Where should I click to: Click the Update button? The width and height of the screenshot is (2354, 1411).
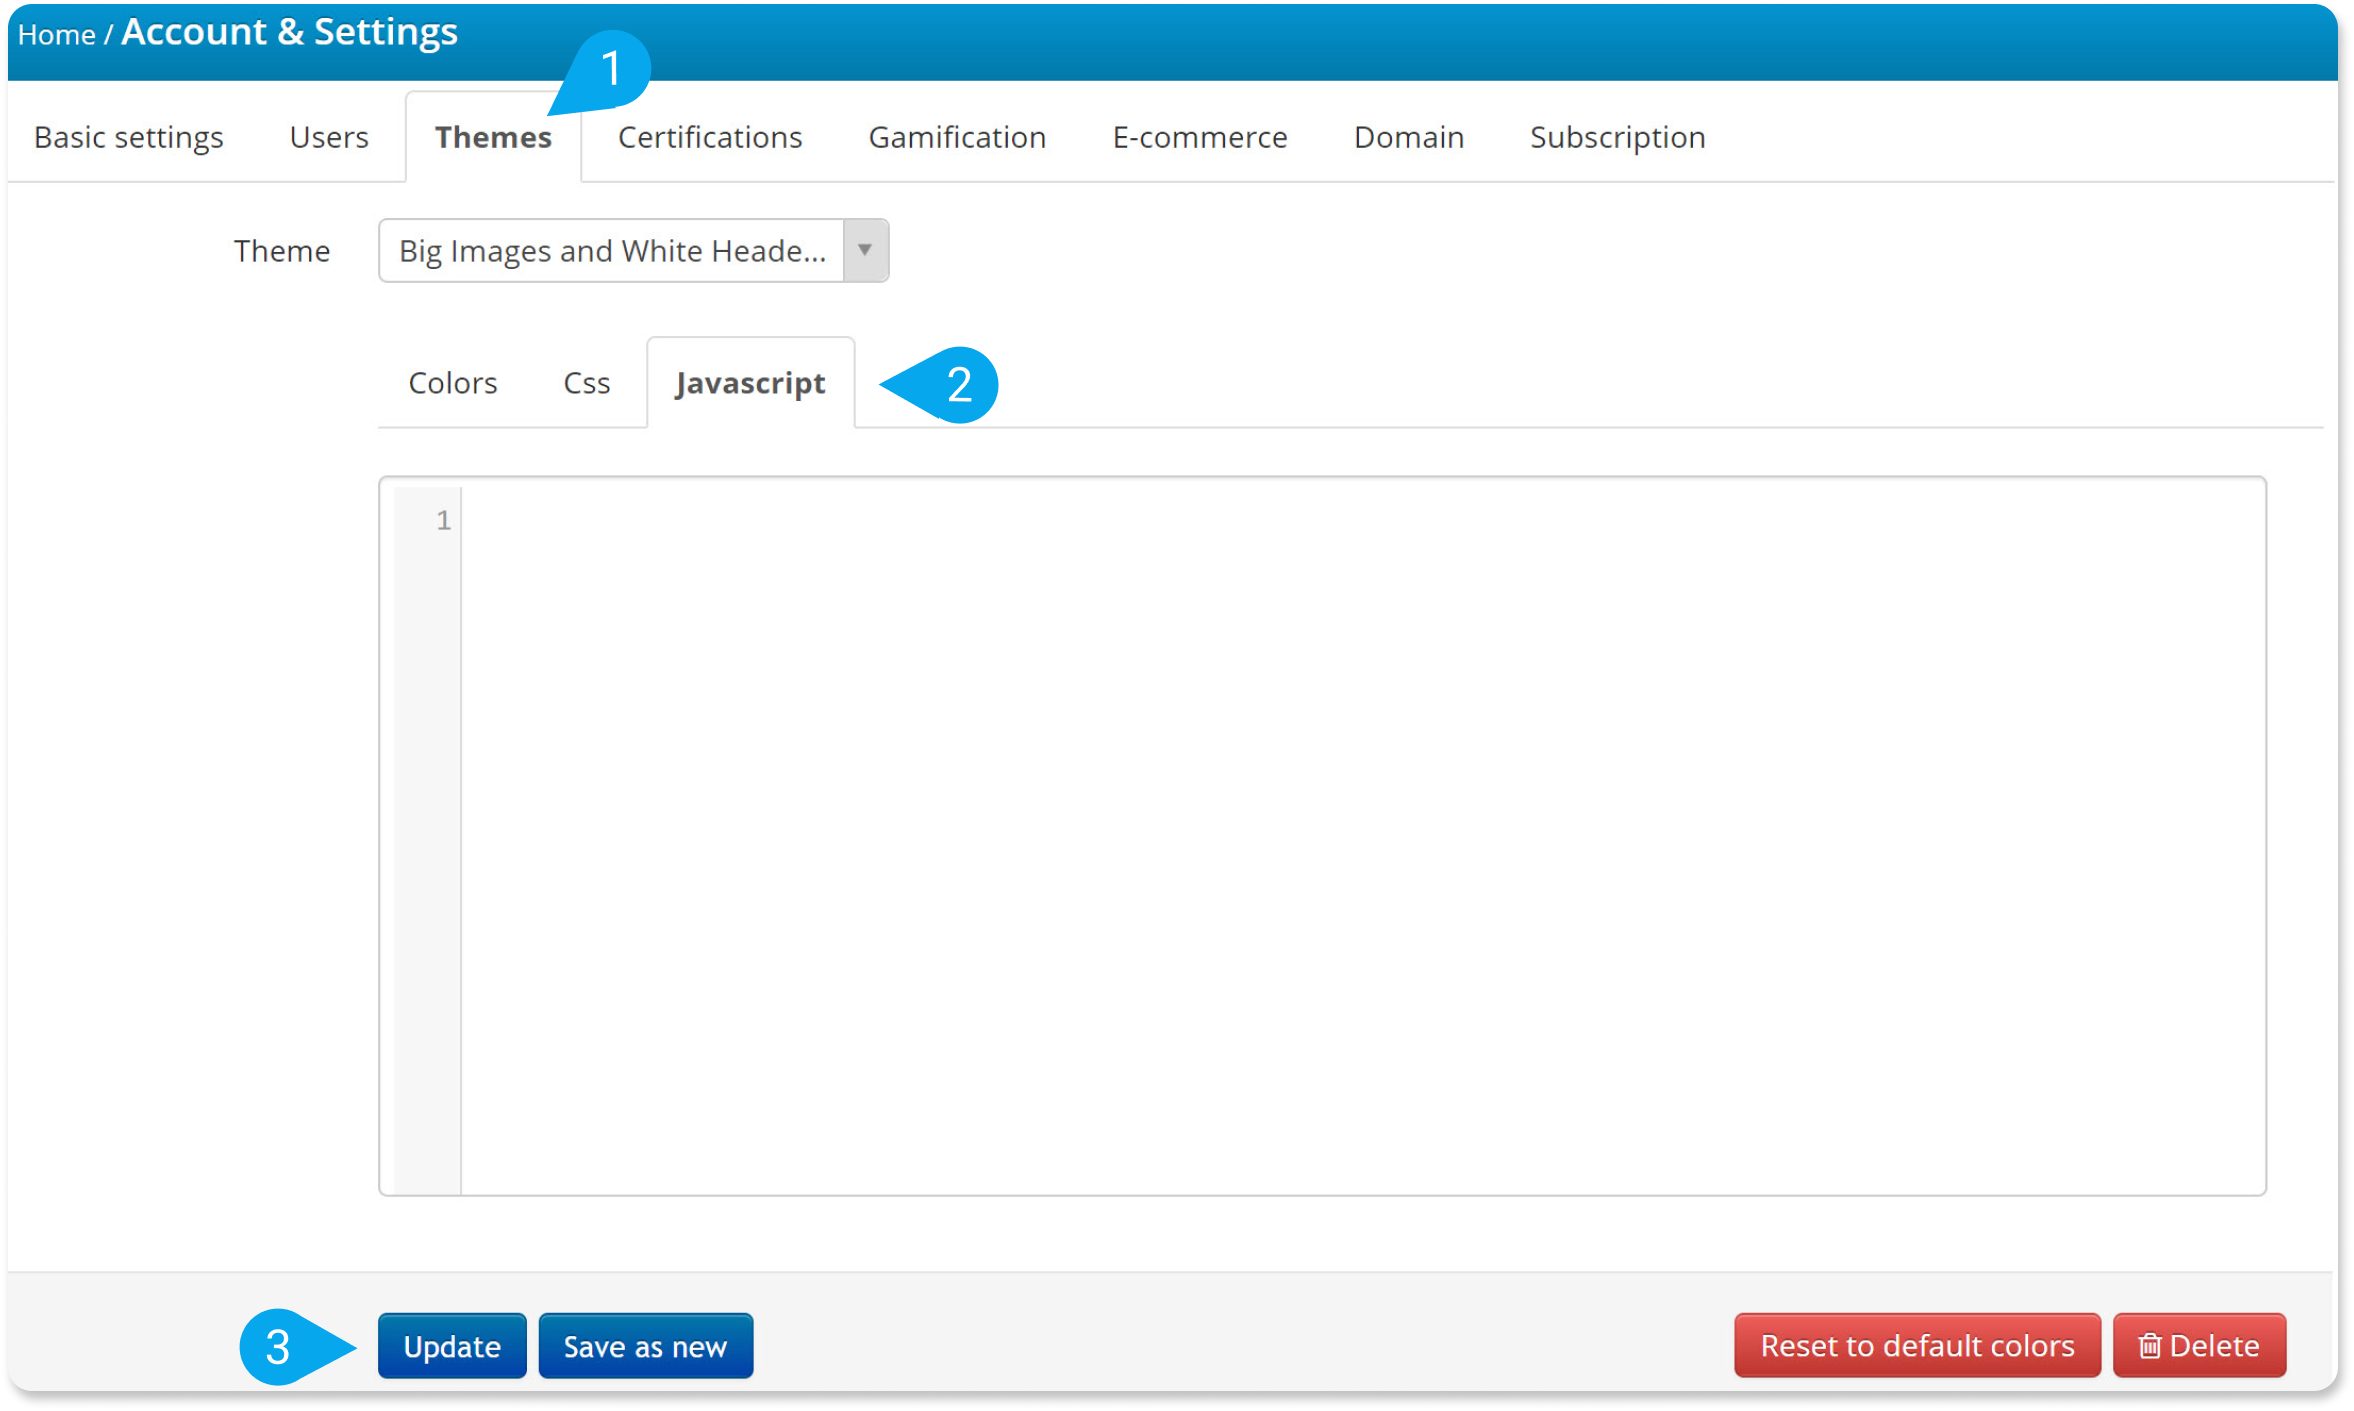[x=451, y=1345]
